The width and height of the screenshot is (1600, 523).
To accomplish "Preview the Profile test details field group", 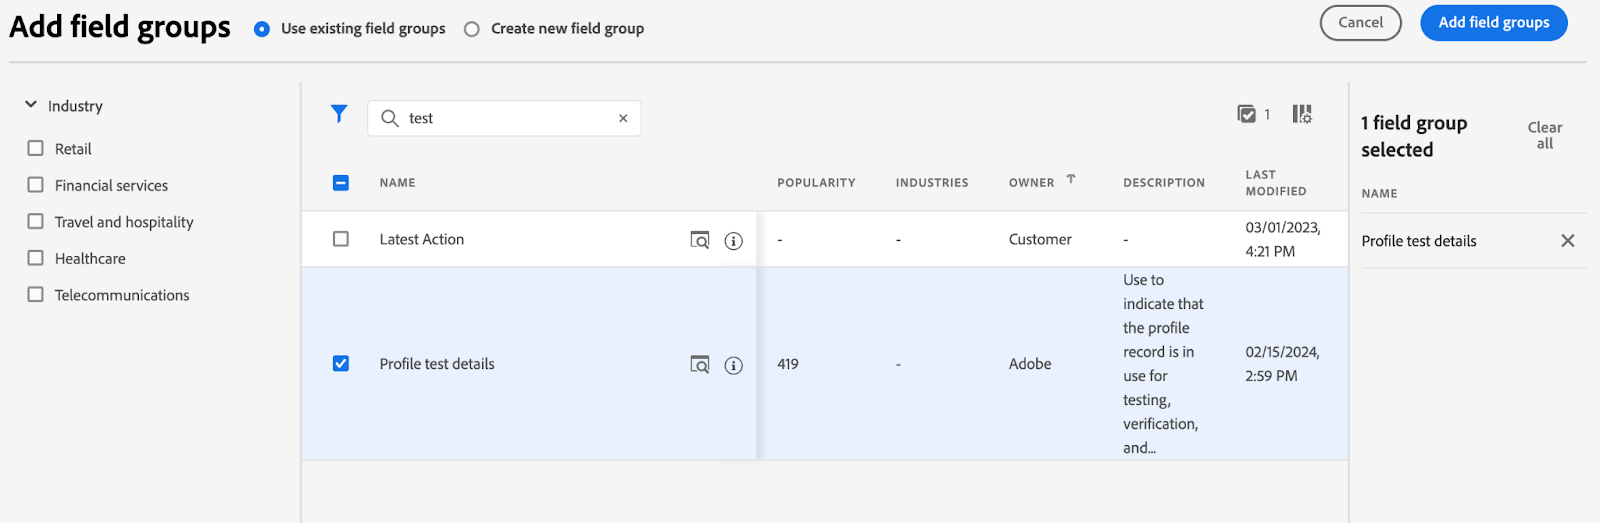I will pyautogui.click(x=700, y=365).
